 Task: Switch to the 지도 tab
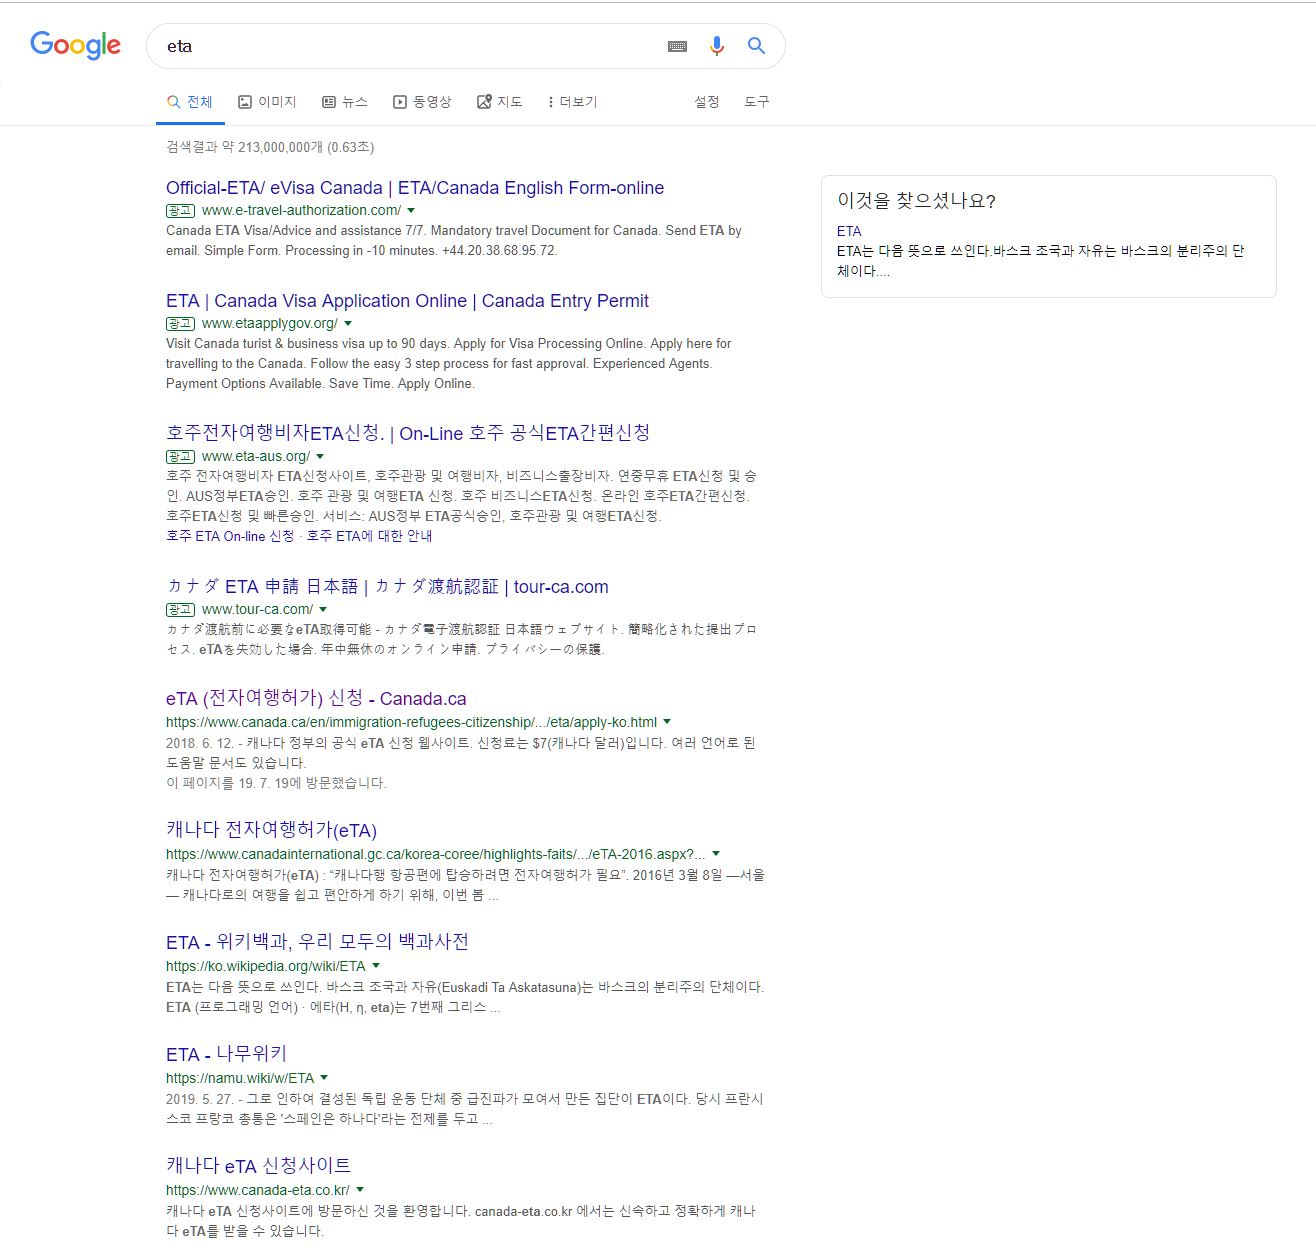coord(500,102)
